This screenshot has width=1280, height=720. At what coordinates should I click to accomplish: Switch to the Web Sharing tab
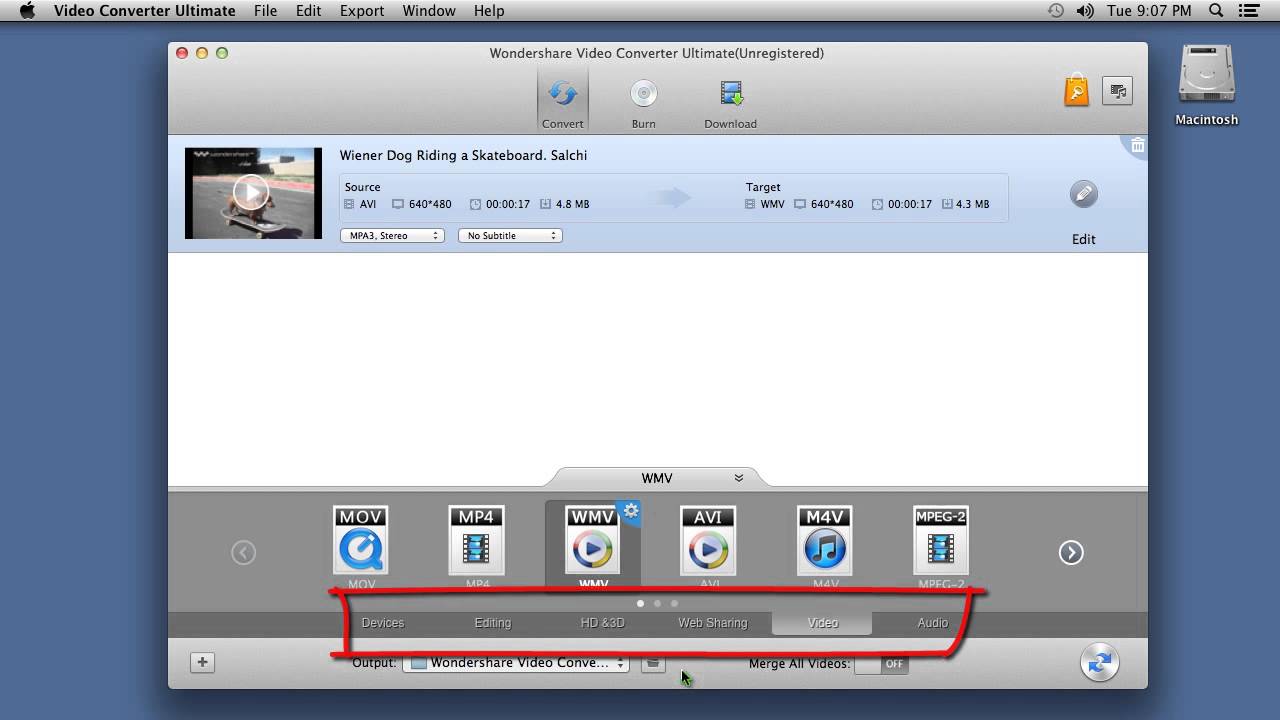[x=713, y=623]
